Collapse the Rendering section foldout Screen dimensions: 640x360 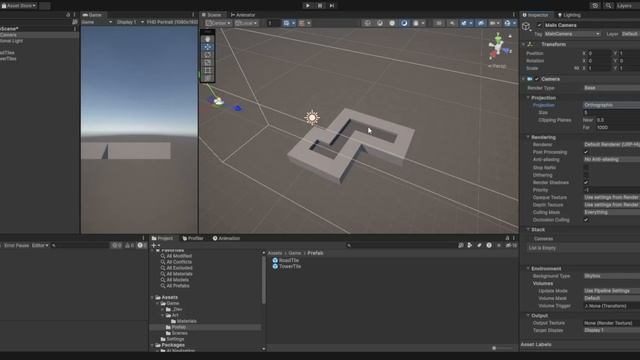coord(528,137)
